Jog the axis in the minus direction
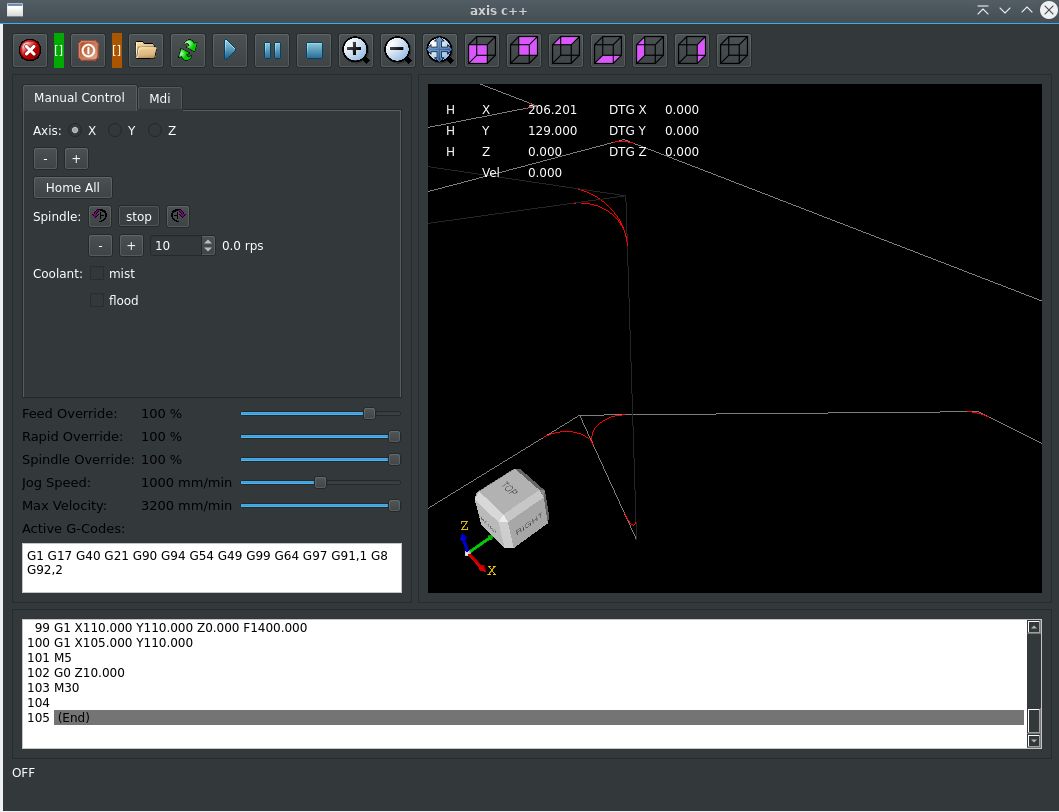1059x812 pixels. click(x=45, y=159)
